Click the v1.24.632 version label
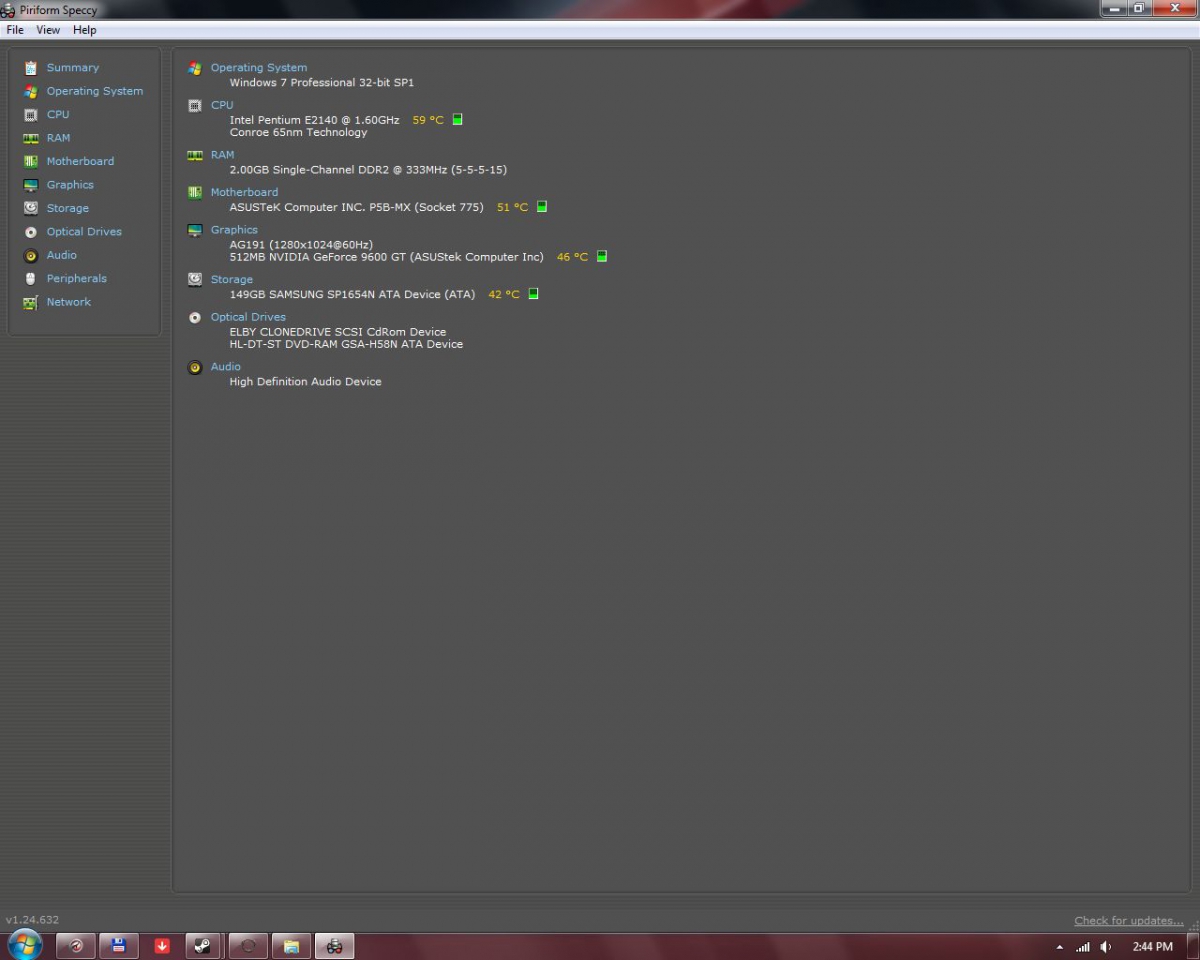Image resolution: width=1200 pixels, height=960 pixels. tap(32, 920)
